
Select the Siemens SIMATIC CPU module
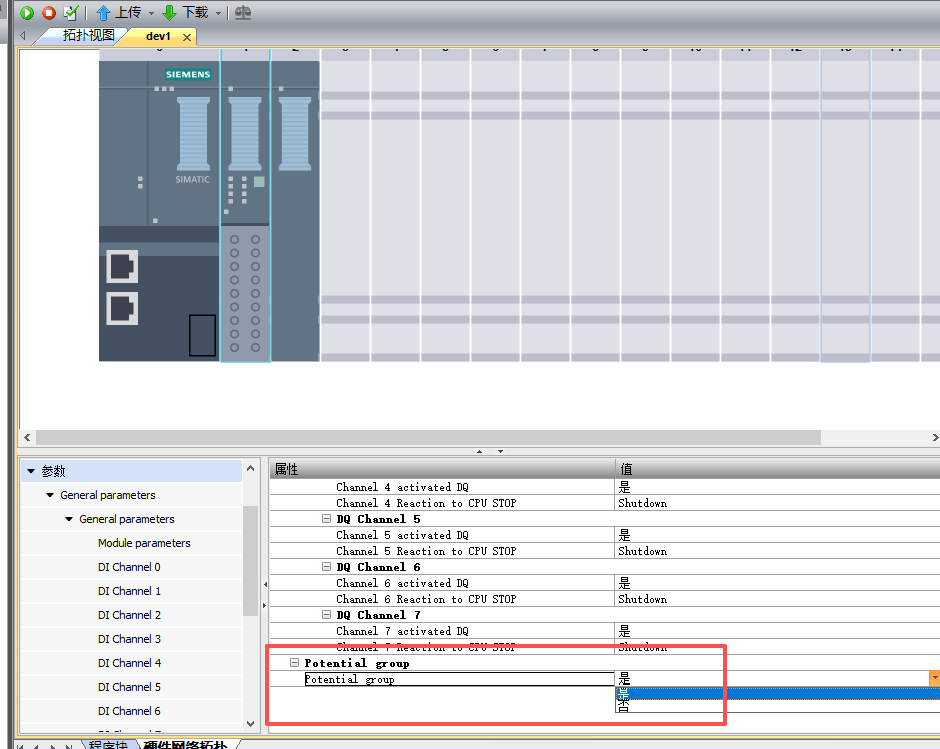coord(159,211)
